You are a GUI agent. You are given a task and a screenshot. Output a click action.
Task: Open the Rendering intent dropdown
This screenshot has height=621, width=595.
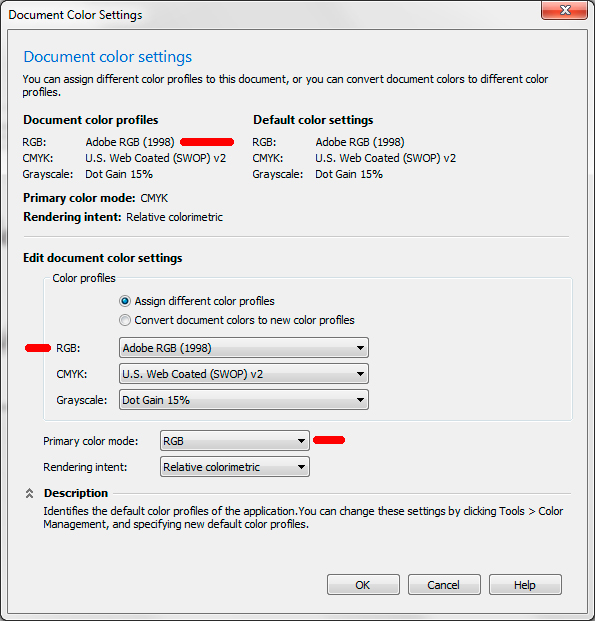(235, 467)
